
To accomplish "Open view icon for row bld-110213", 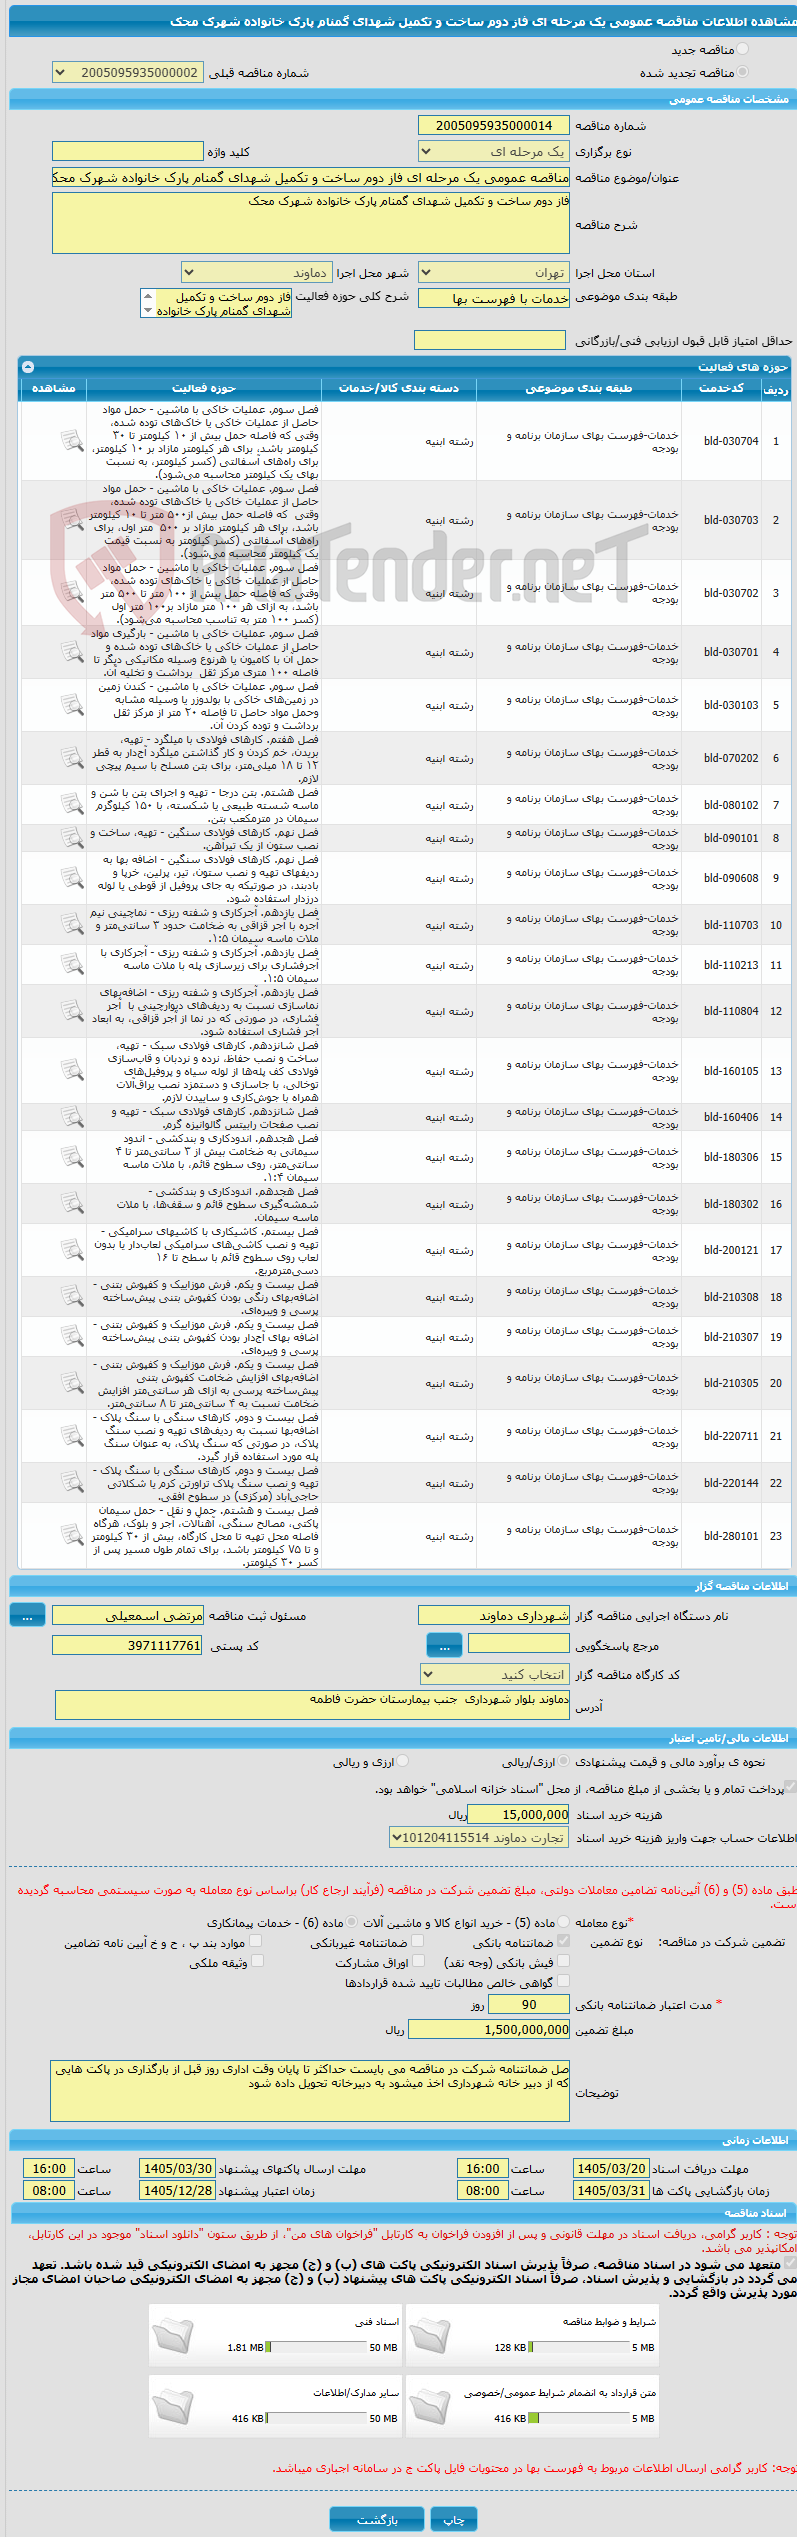I will pos(72,965).
